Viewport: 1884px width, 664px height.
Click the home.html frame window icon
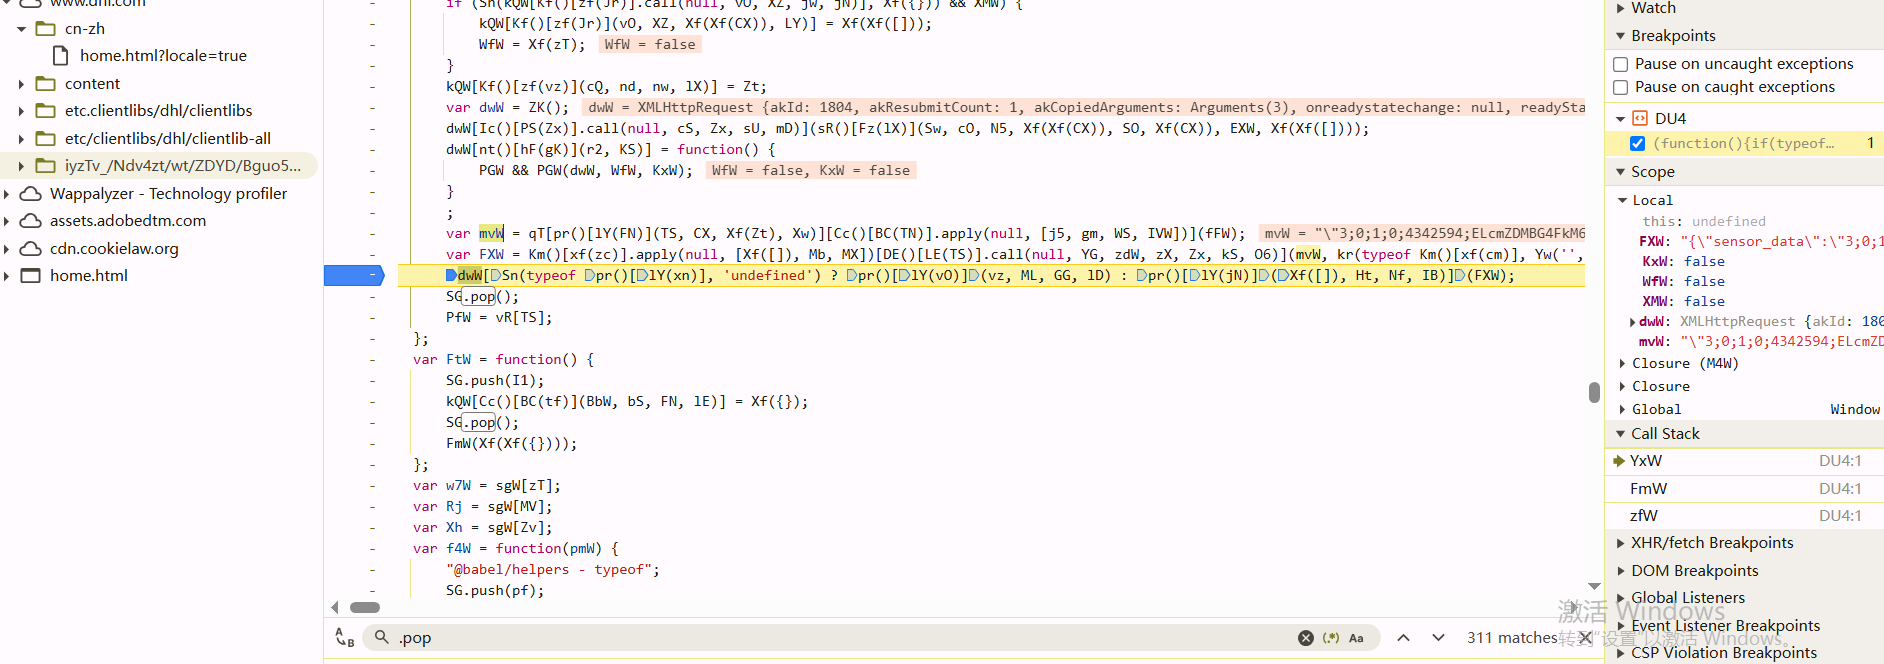[x=31, y=275]
